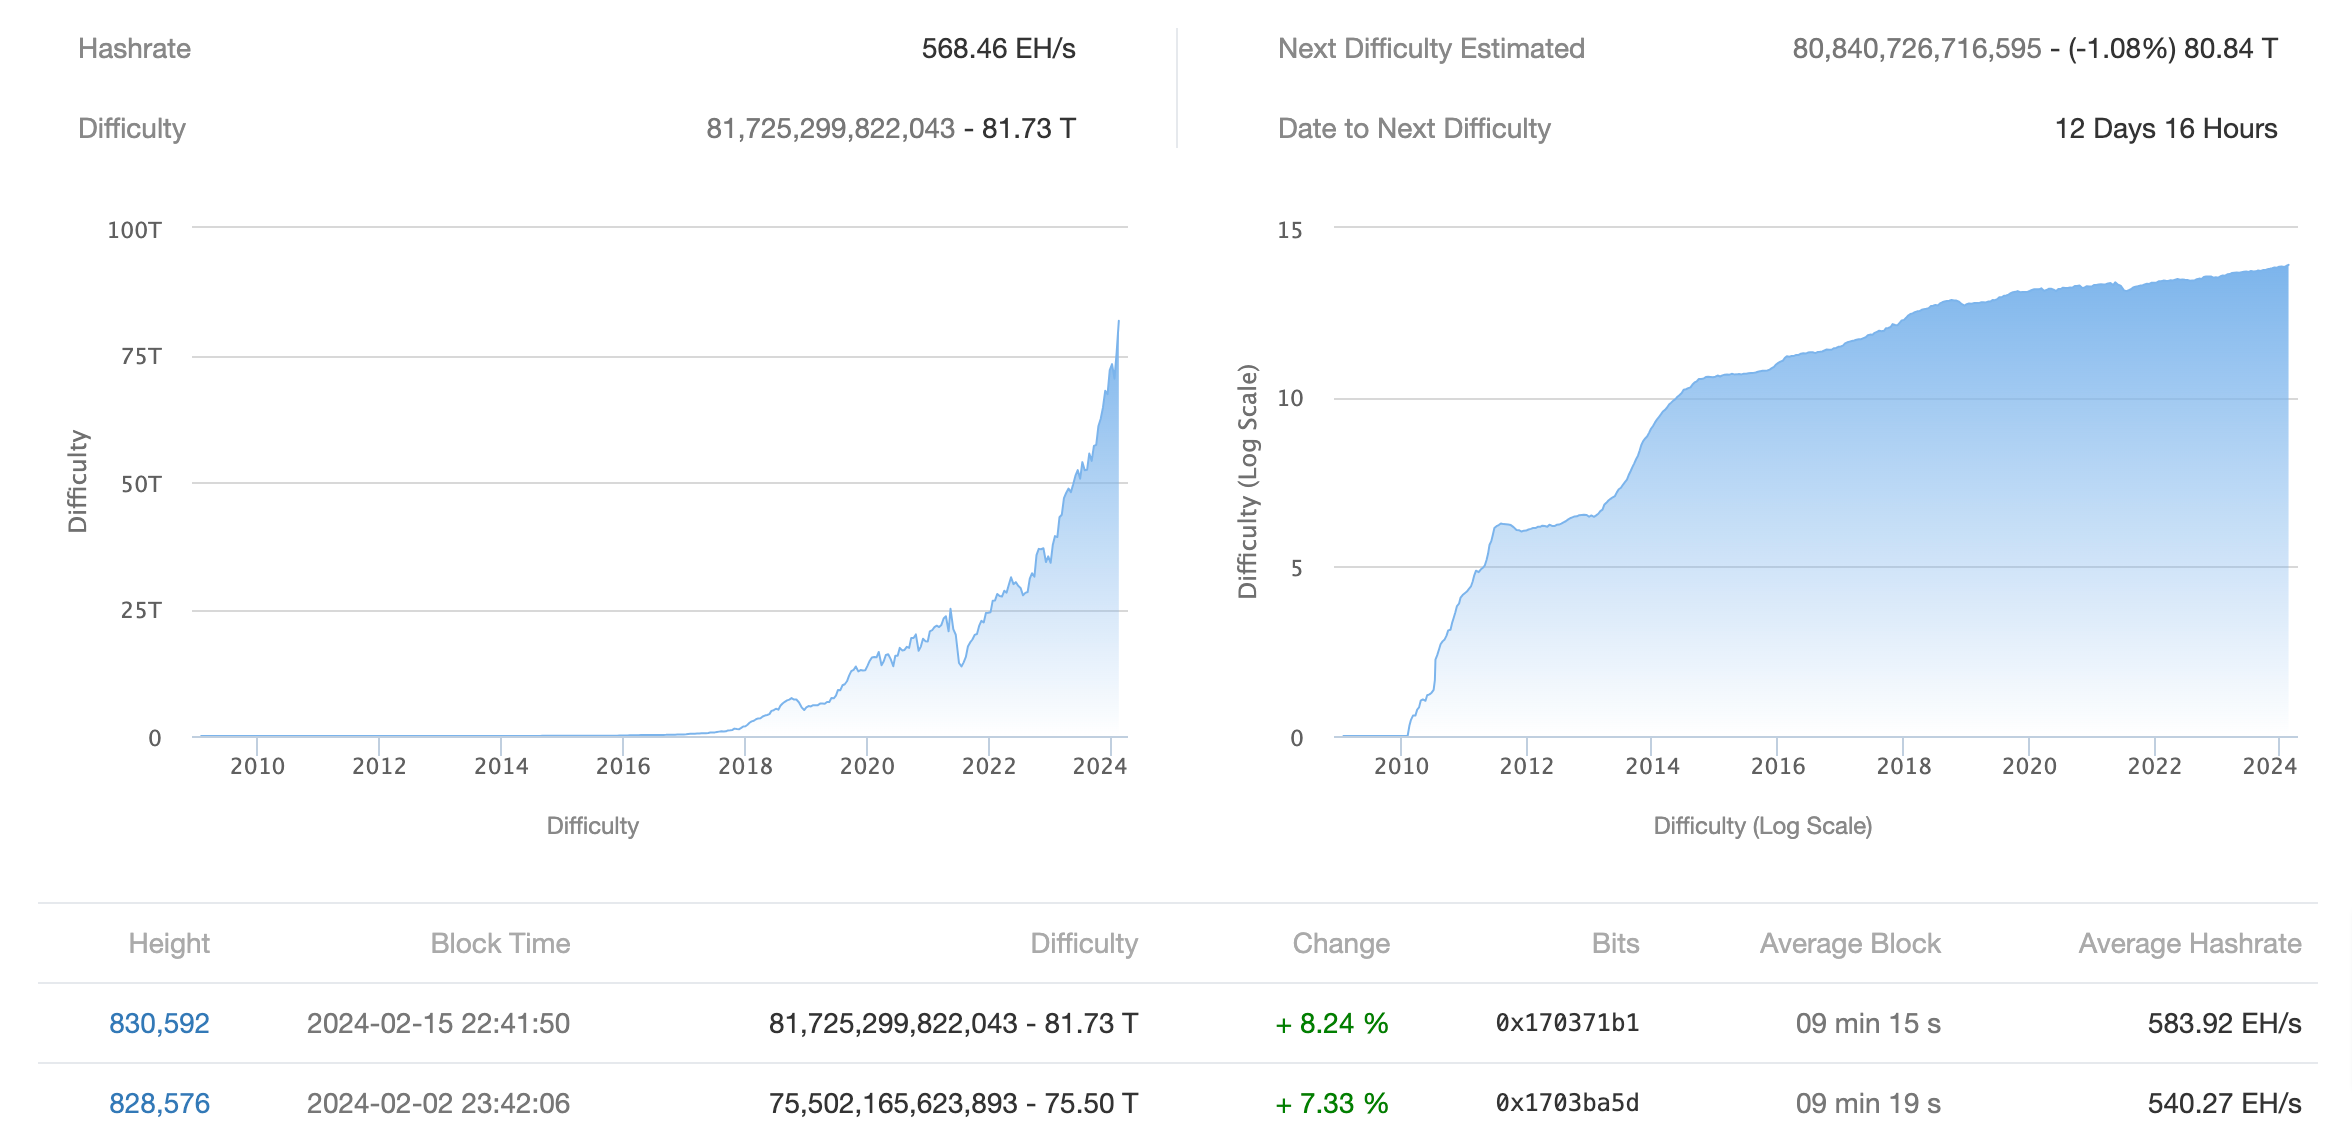Click the Bits column header
Screen dimensions: 2352x1142
click(x=1615, y=943)
